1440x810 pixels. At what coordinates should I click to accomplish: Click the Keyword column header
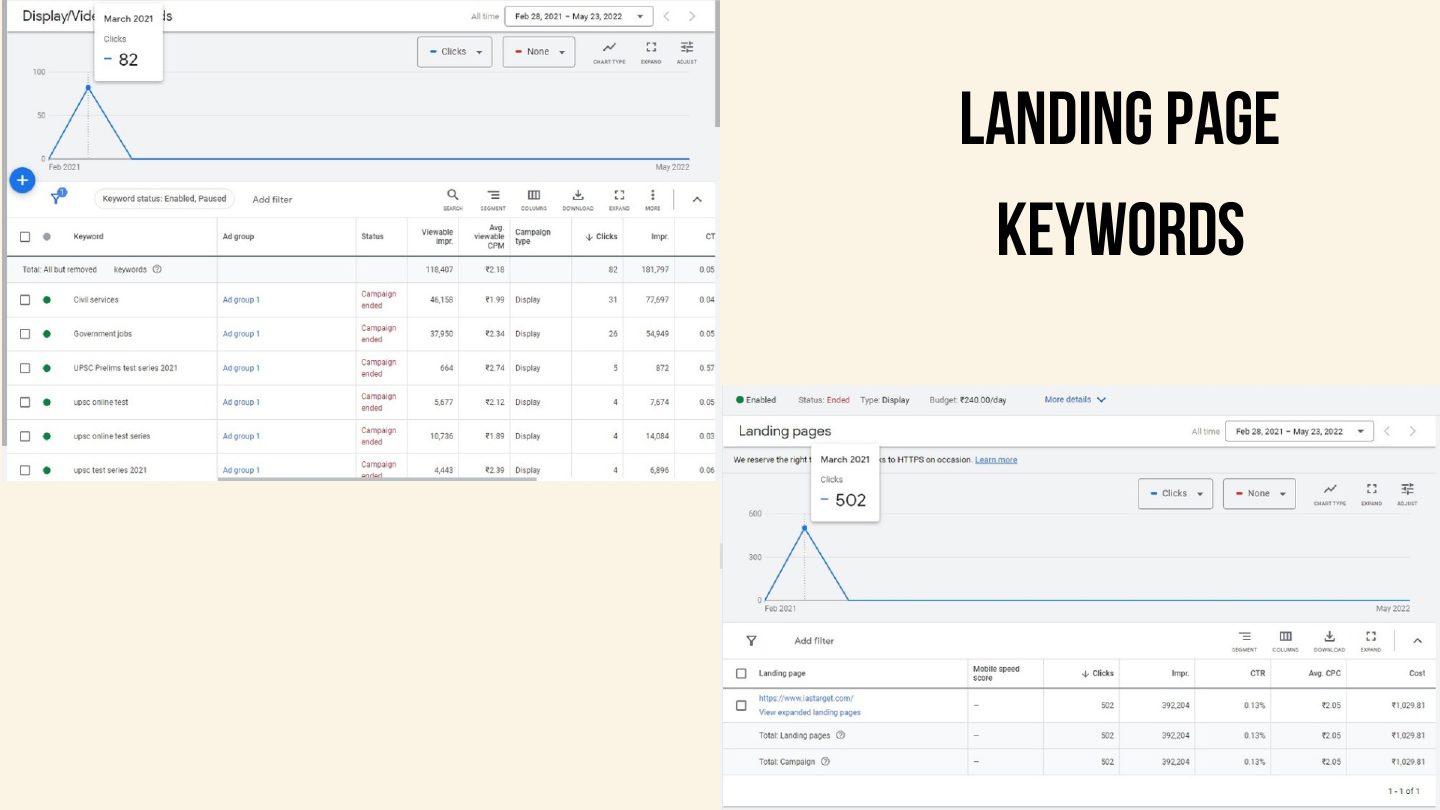click(x=88, y=237)
